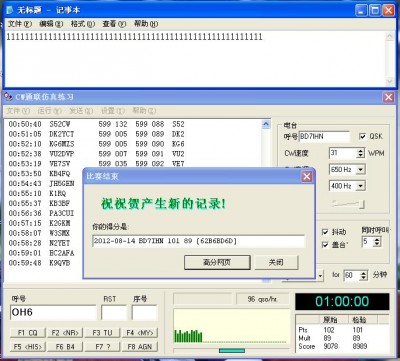The image size is (400, 361).
Task: Open the 帮助 menu in Notepad
Action: pyautogui.click(x=146, y=24)
